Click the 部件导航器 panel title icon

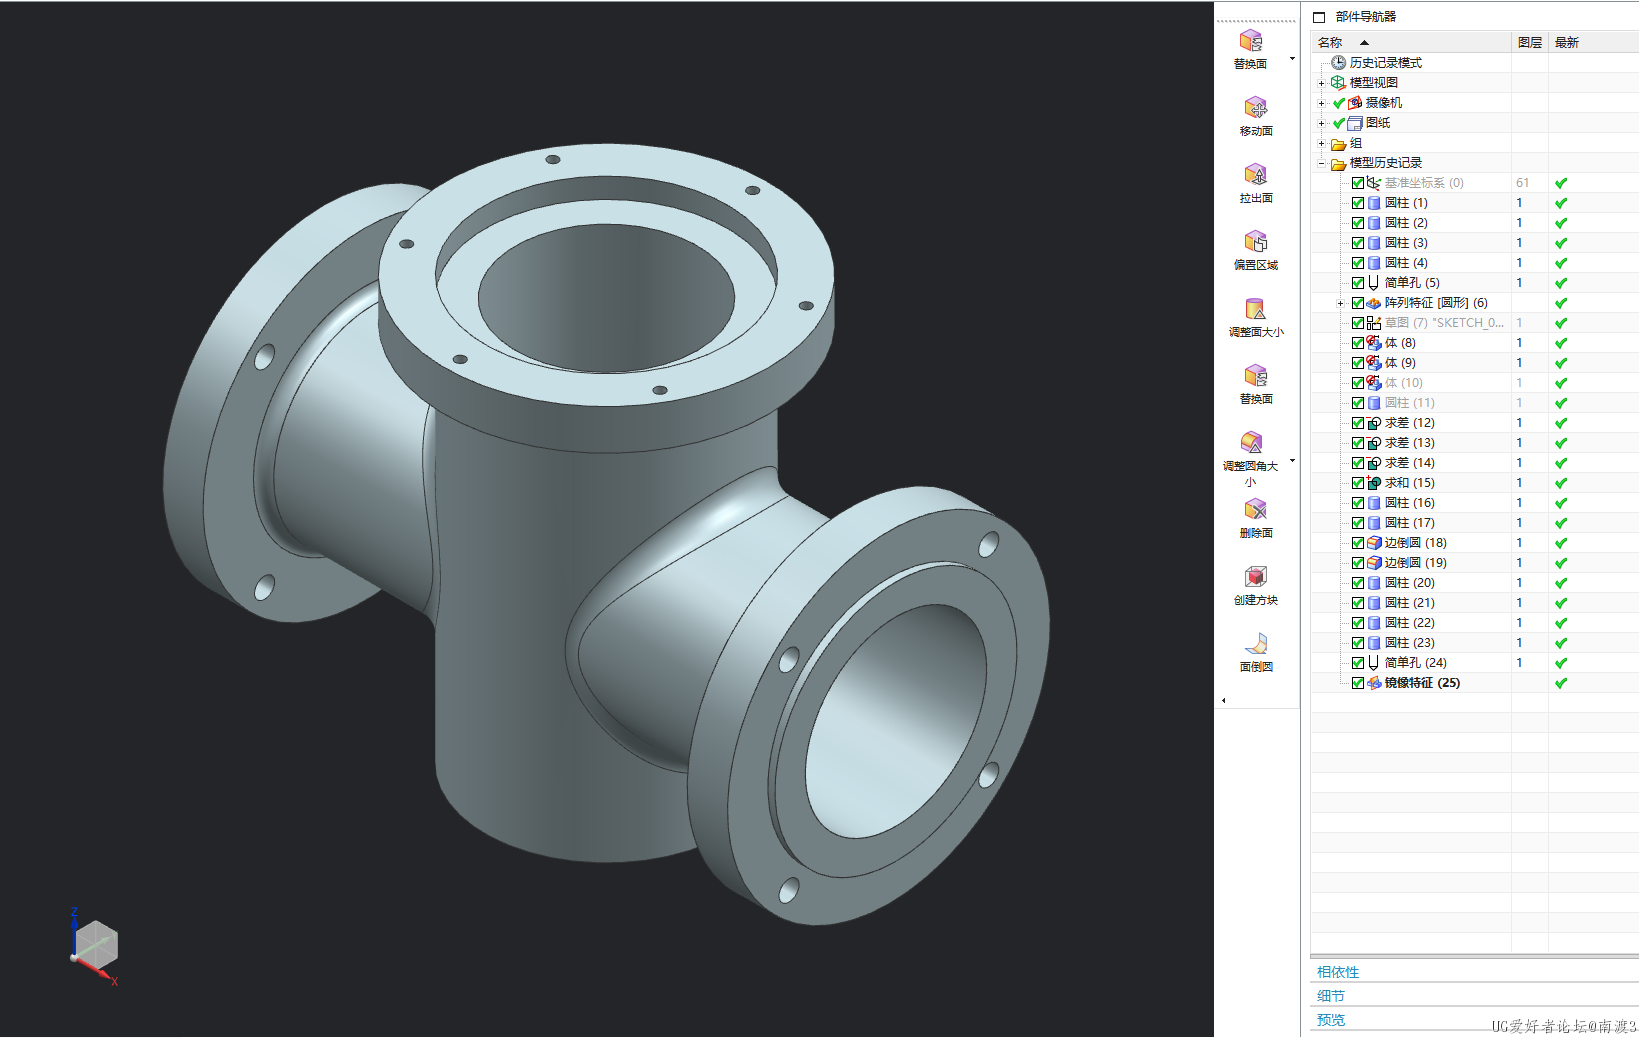(1319, 17)
